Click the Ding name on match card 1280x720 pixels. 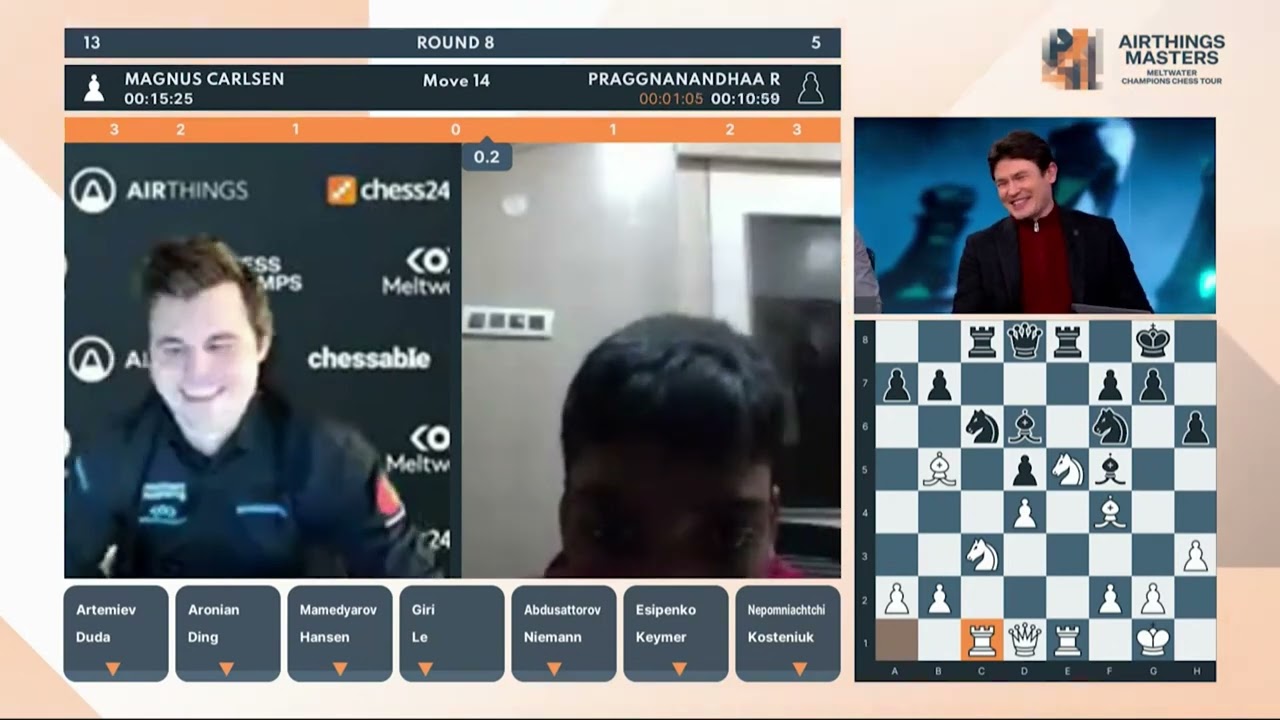tap(203, 637)
